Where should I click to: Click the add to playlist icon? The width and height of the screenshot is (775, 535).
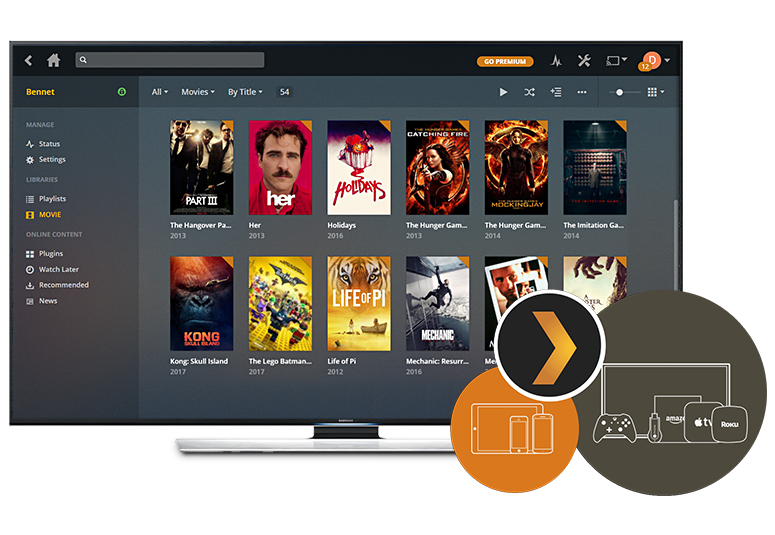[x=556, y=92]
